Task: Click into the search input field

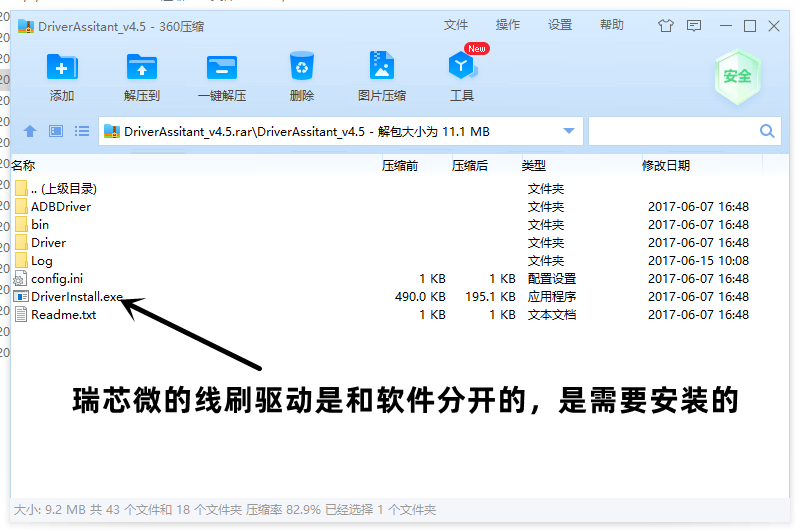Action: pyautogui.click(x=672, y=131)
